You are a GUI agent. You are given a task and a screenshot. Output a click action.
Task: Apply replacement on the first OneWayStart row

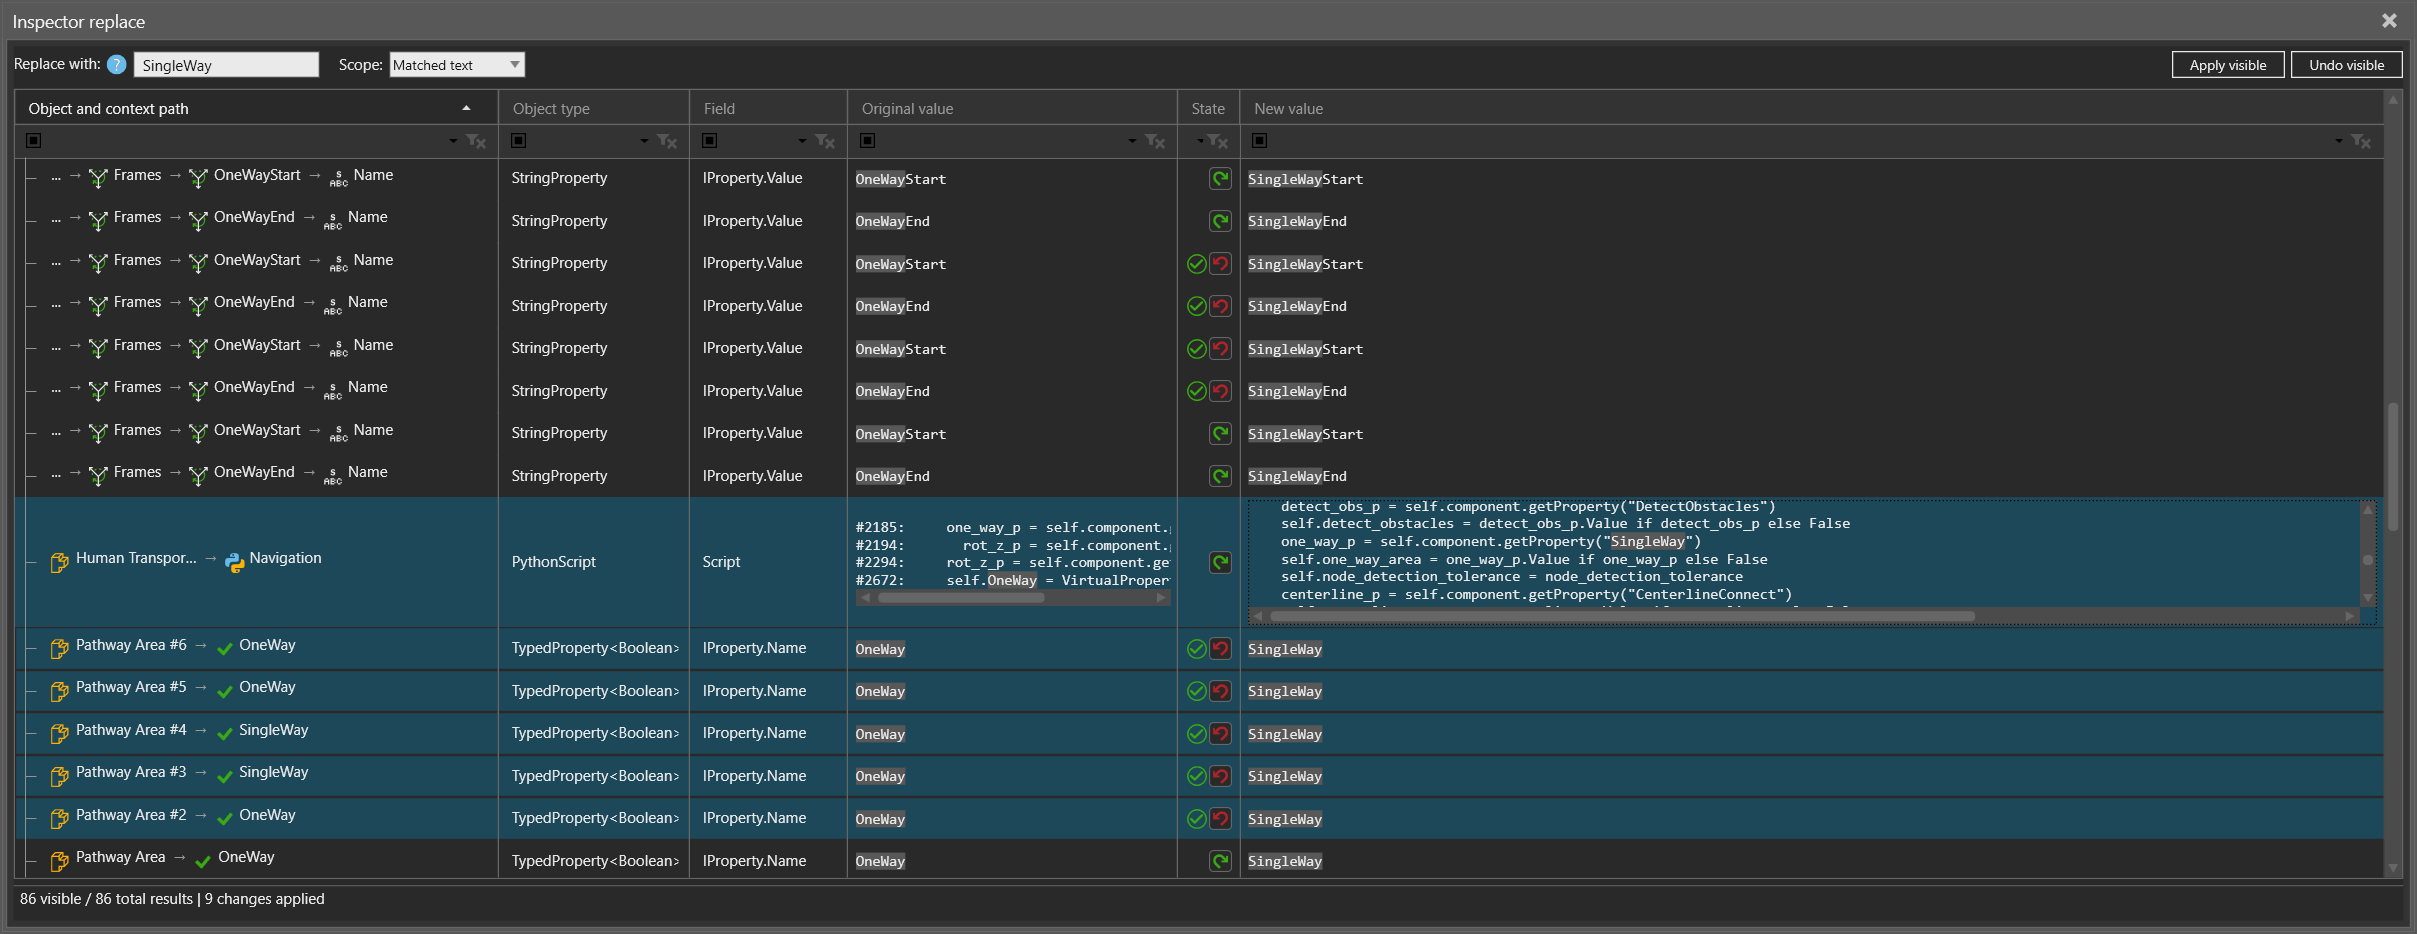(1220, 179)
